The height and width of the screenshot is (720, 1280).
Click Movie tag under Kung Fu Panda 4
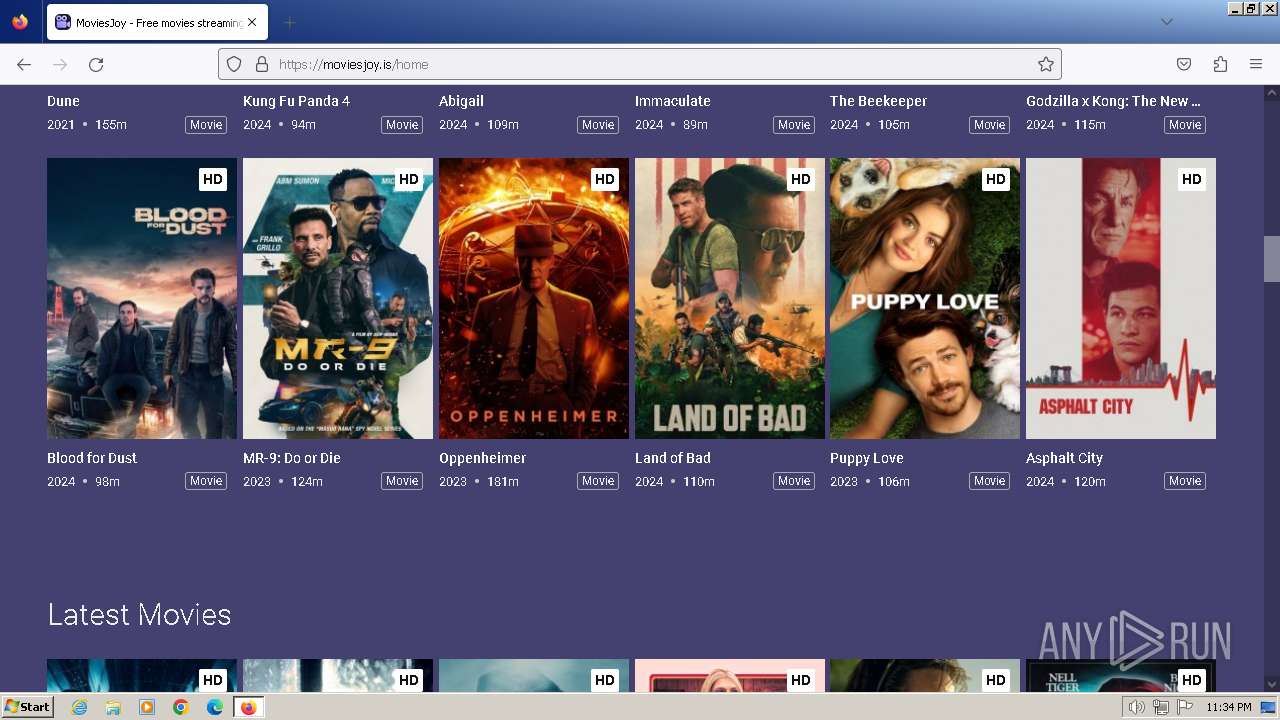click(x=402, y=125)
